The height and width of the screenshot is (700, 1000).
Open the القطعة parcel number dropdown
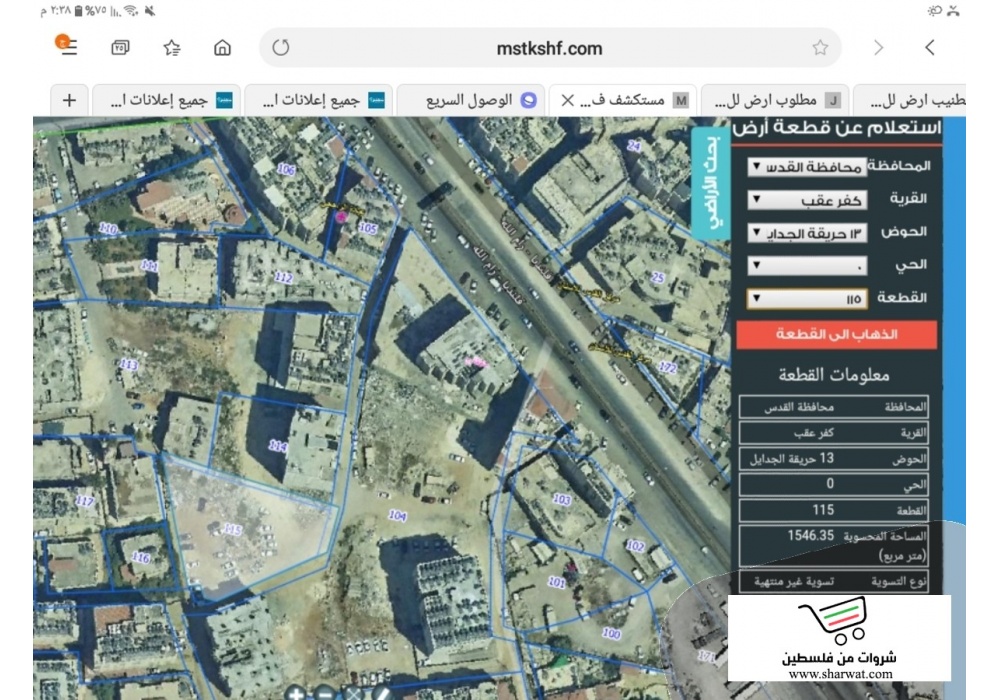click(x=807, y=298)
